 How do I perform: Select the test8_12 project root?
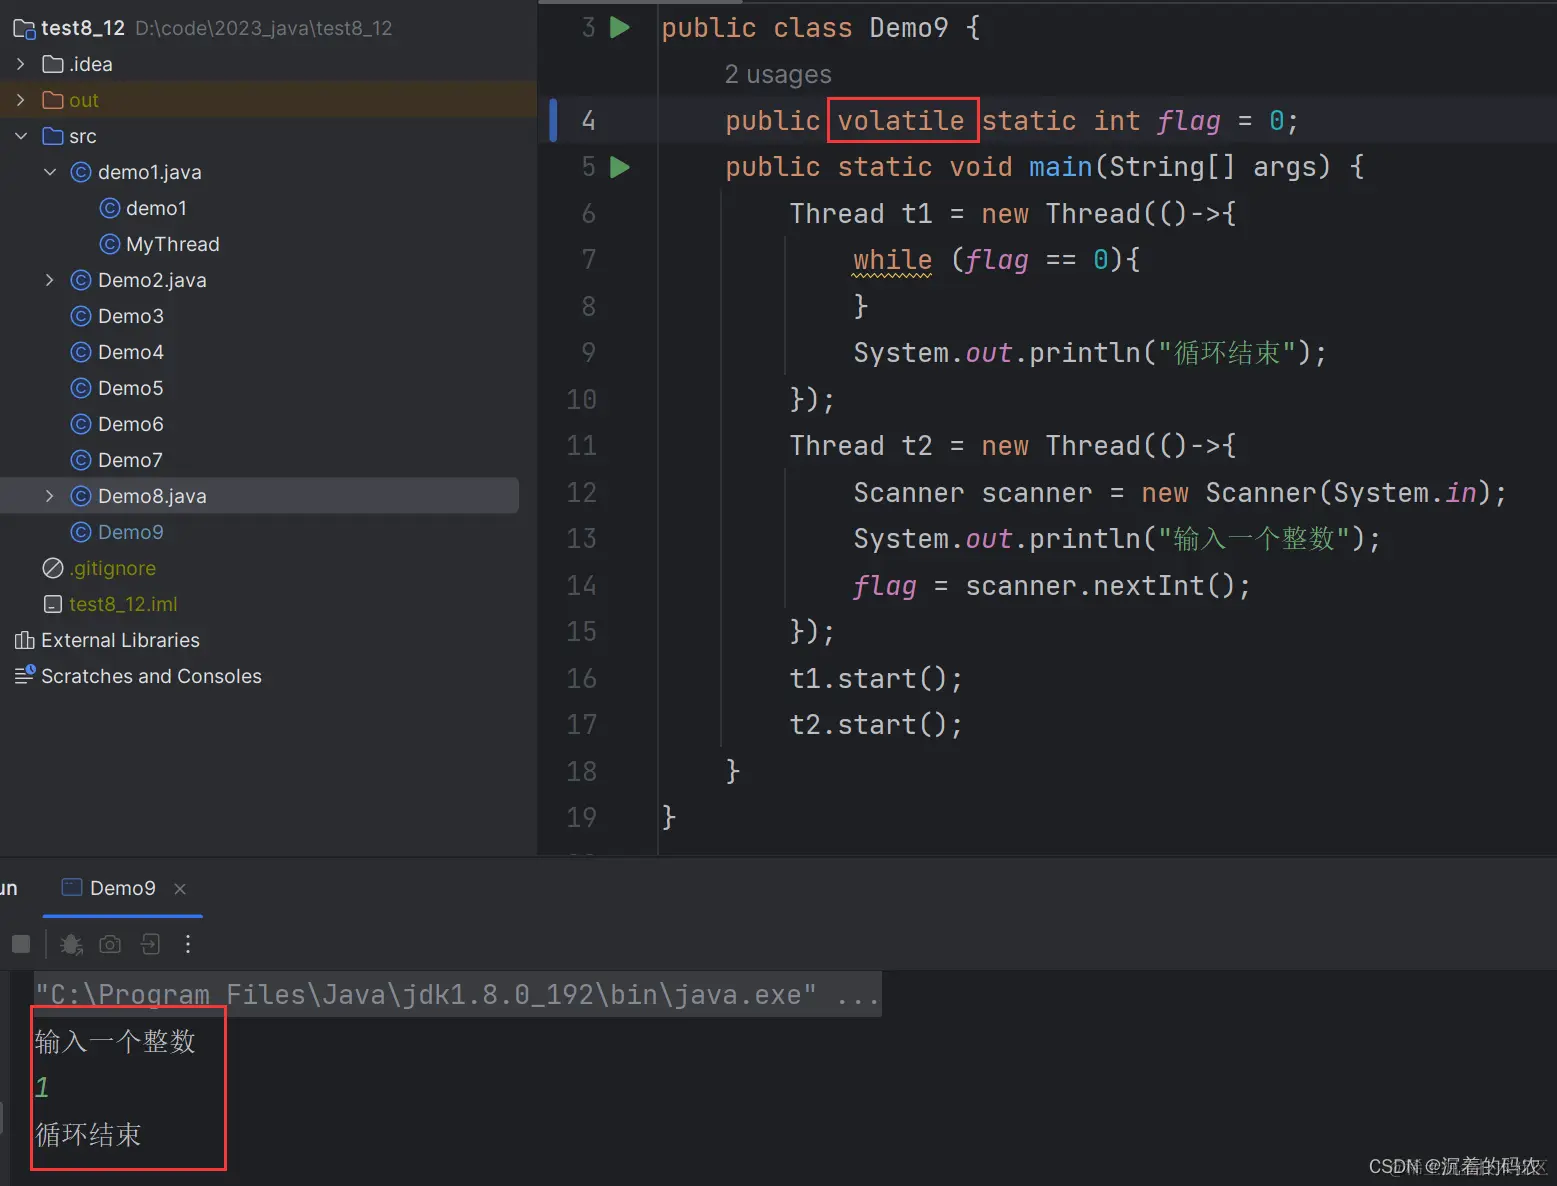[x=83, y=28]
